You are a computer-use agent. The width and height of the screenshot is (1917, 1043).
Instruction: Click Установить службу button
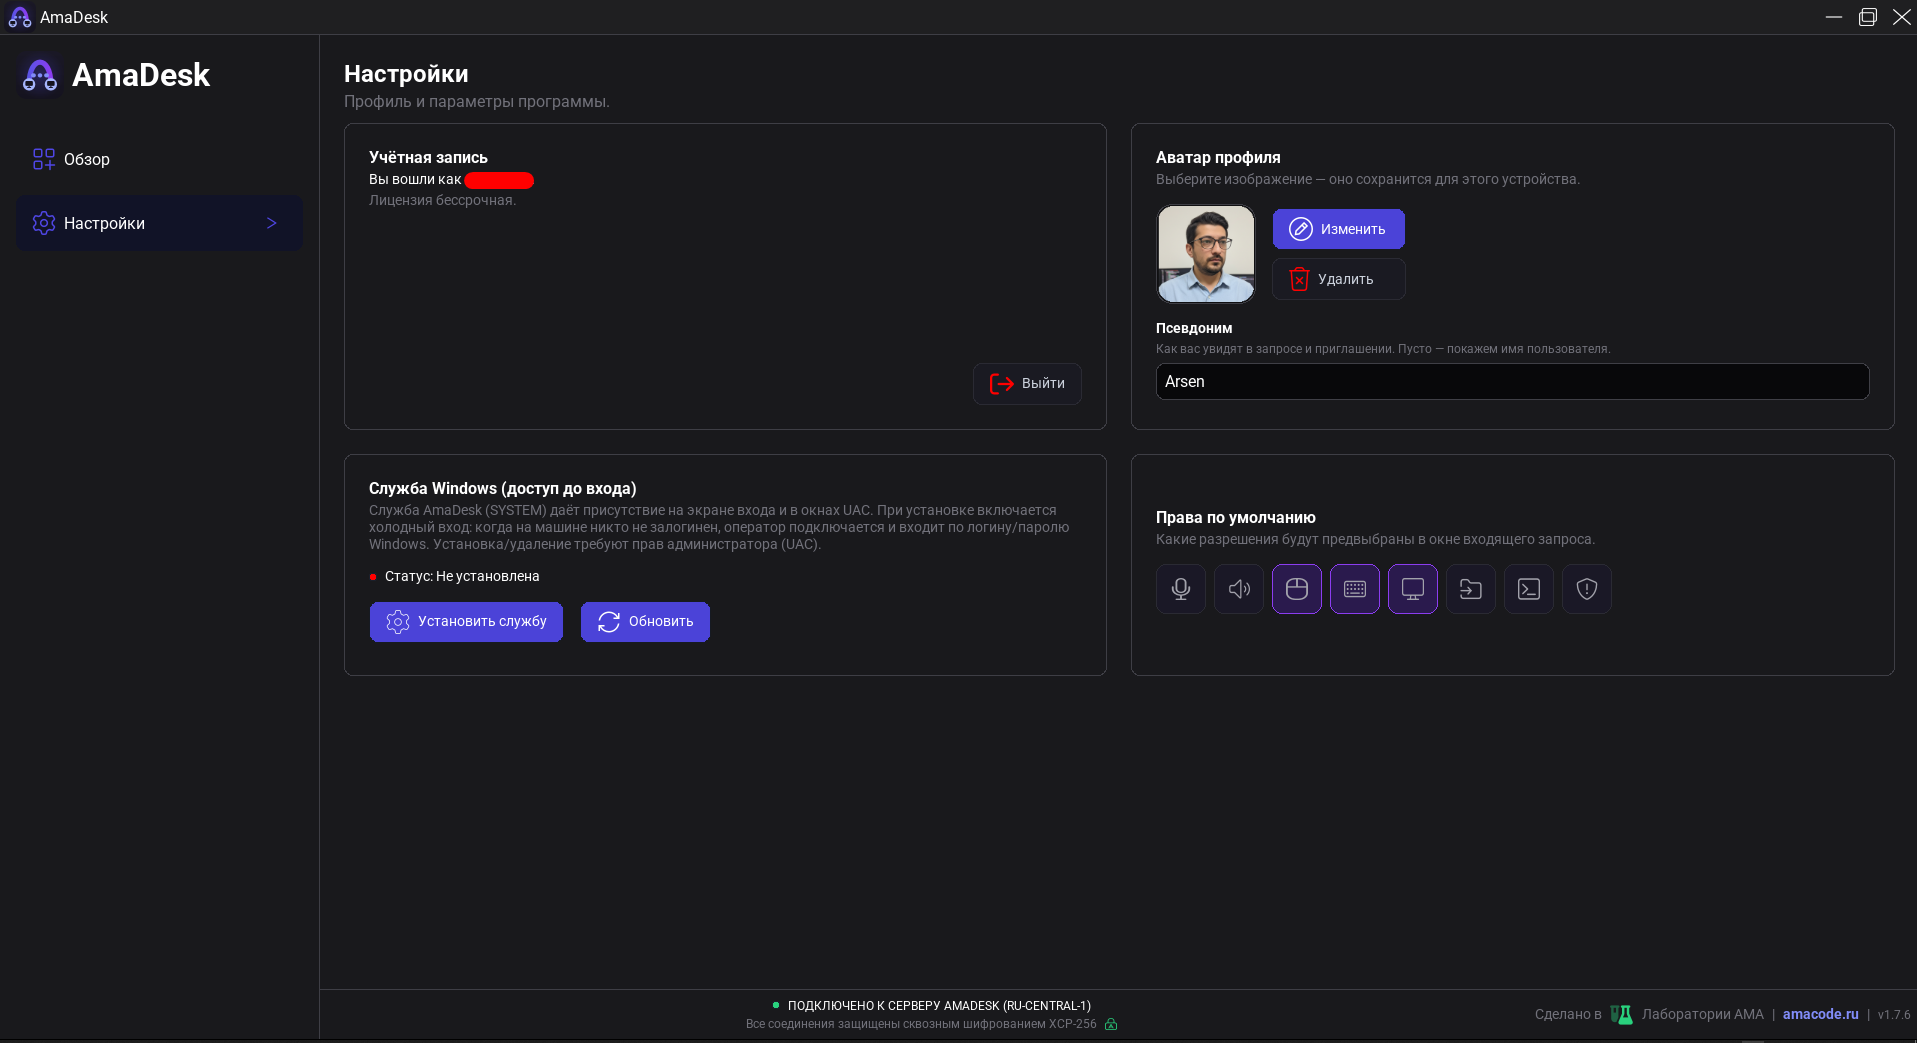(x=466, y=622)
